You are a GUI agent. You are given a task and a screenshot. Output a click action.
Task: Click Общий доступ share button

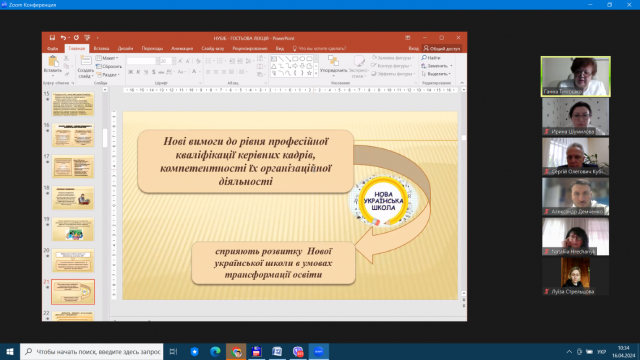click(442, 49)
